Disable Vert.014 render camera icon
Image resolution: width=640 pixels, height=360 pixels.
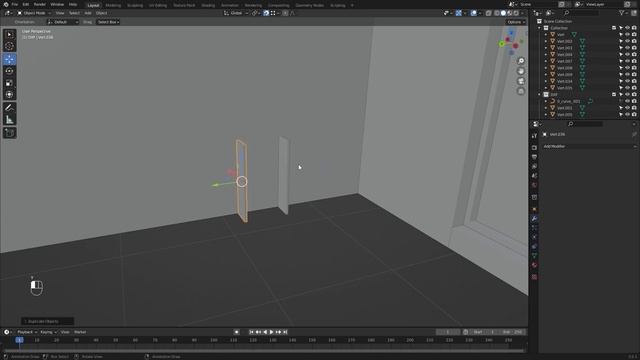point(634,81)
